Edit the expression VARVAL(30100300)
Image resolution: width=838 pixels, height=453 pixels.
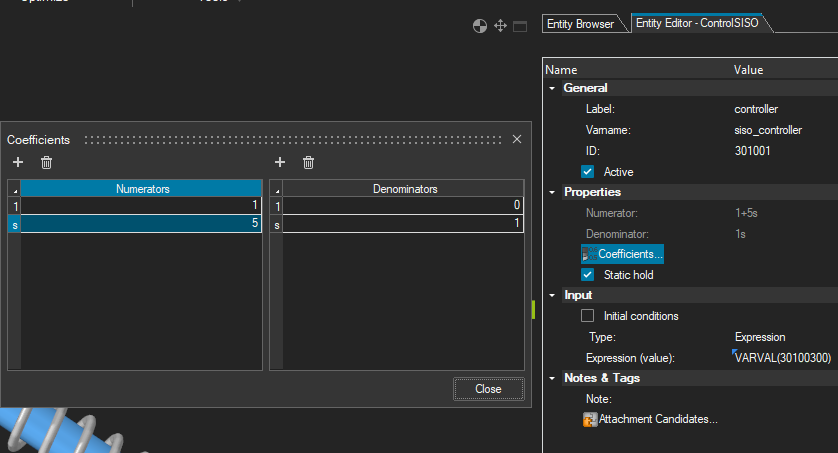783,358
